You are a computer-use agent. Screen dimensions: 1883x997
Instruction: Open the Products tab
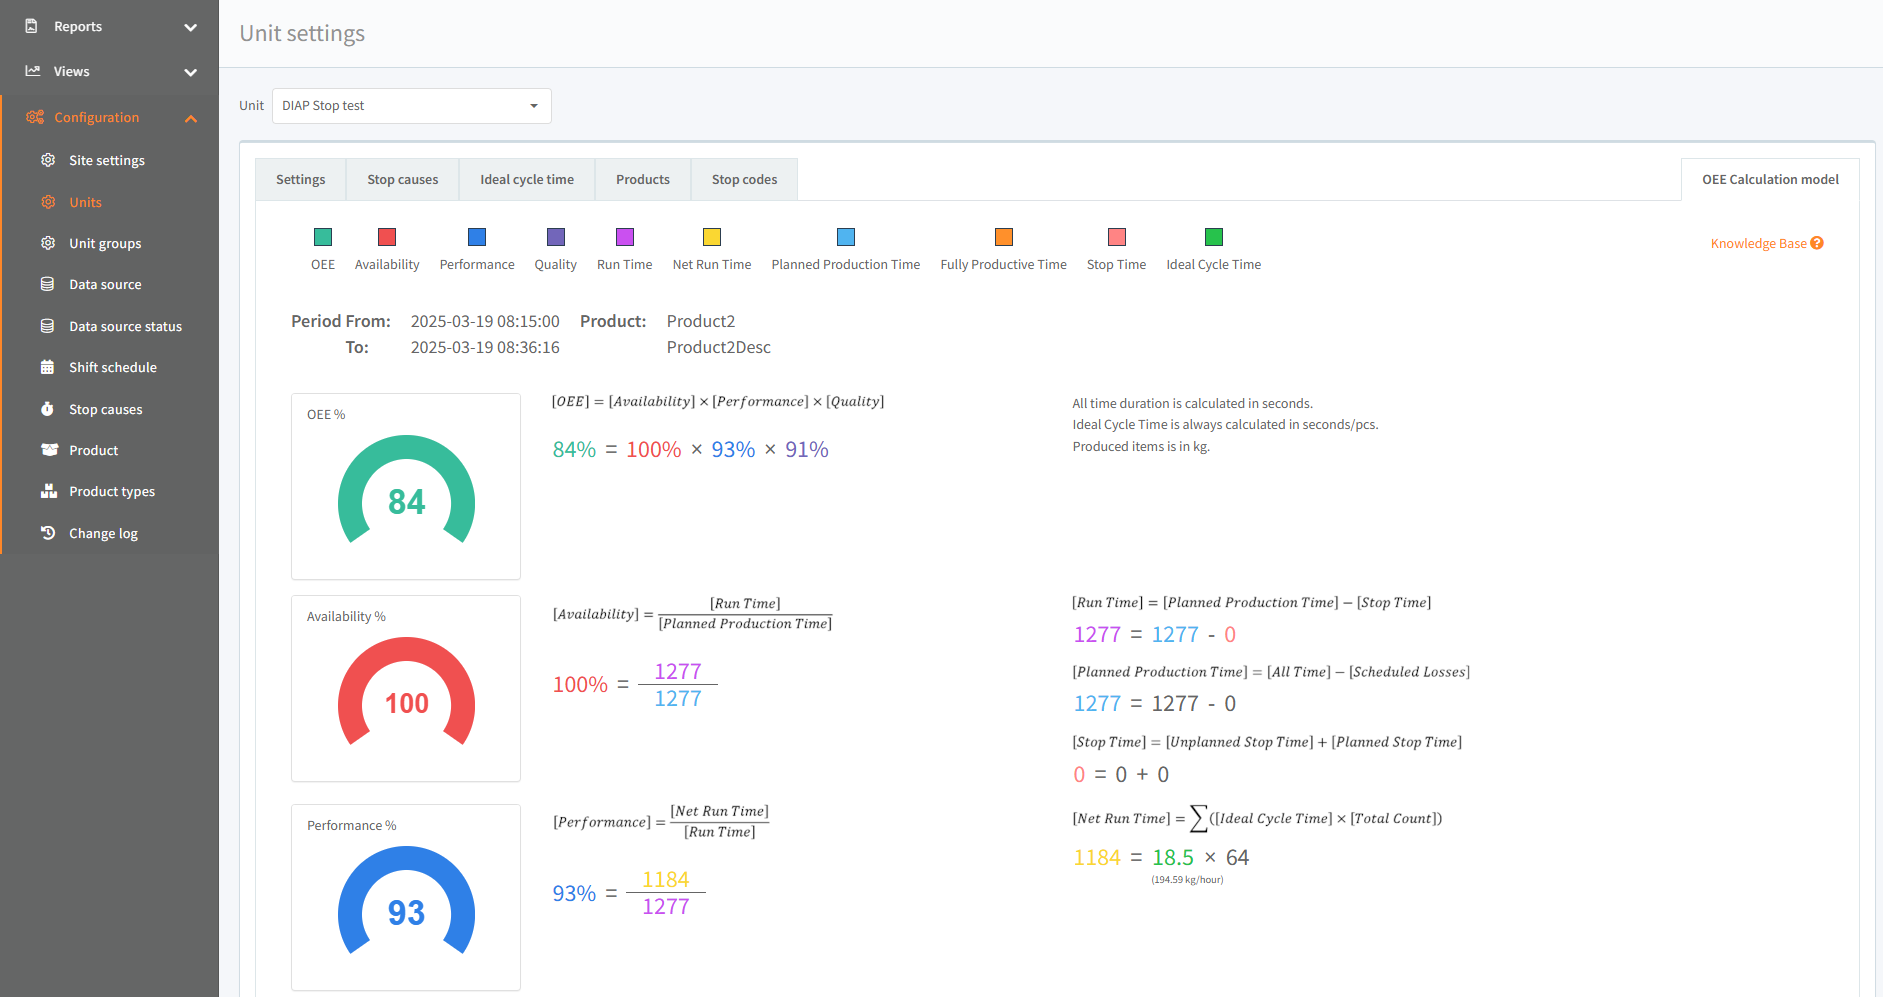pyautogui.click(x=643, y=180)
